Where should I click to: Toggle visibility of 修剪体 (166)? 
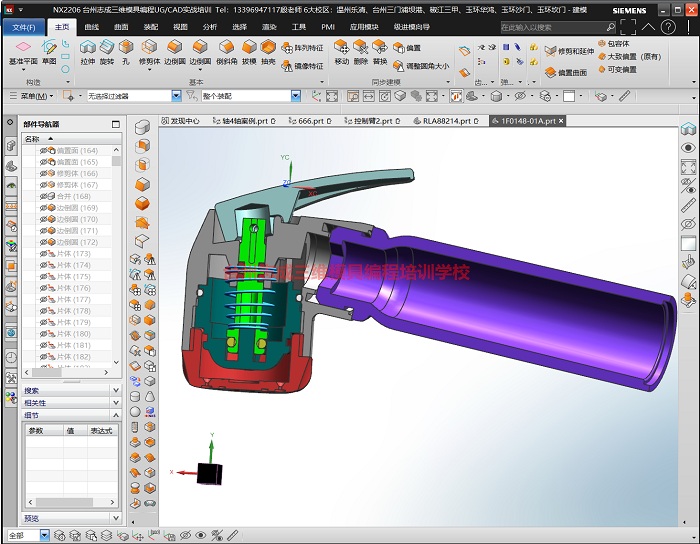[x=43, y=173]
